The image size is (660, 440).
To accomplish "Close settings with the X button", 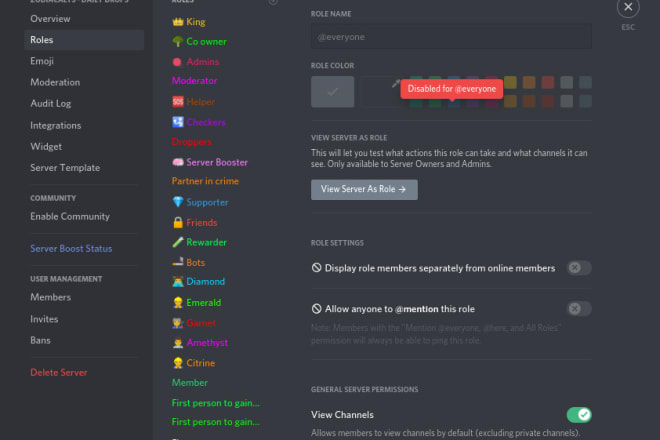I will click(x=628, y=7).
